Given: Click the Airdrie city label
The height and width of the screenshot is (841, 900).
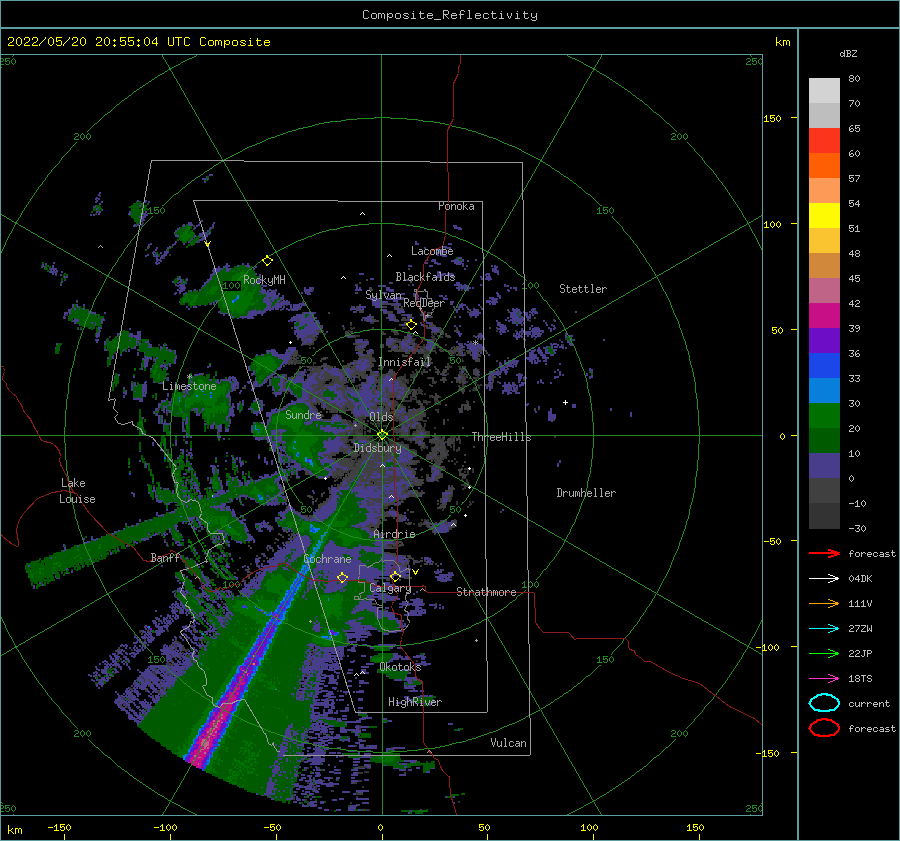Looking at the screenshot, I should [394, 534].
